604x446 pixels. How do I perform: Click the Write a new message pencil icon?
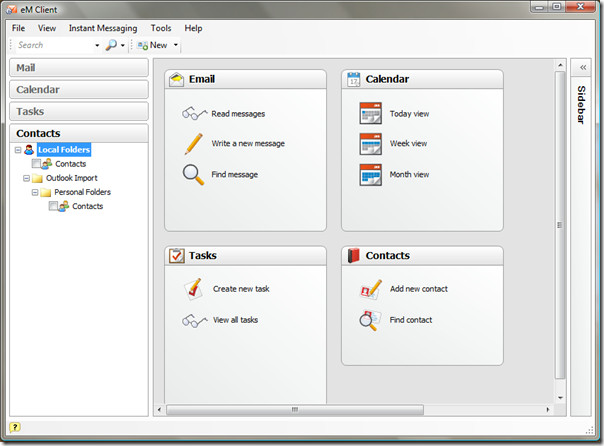(193, 143)
